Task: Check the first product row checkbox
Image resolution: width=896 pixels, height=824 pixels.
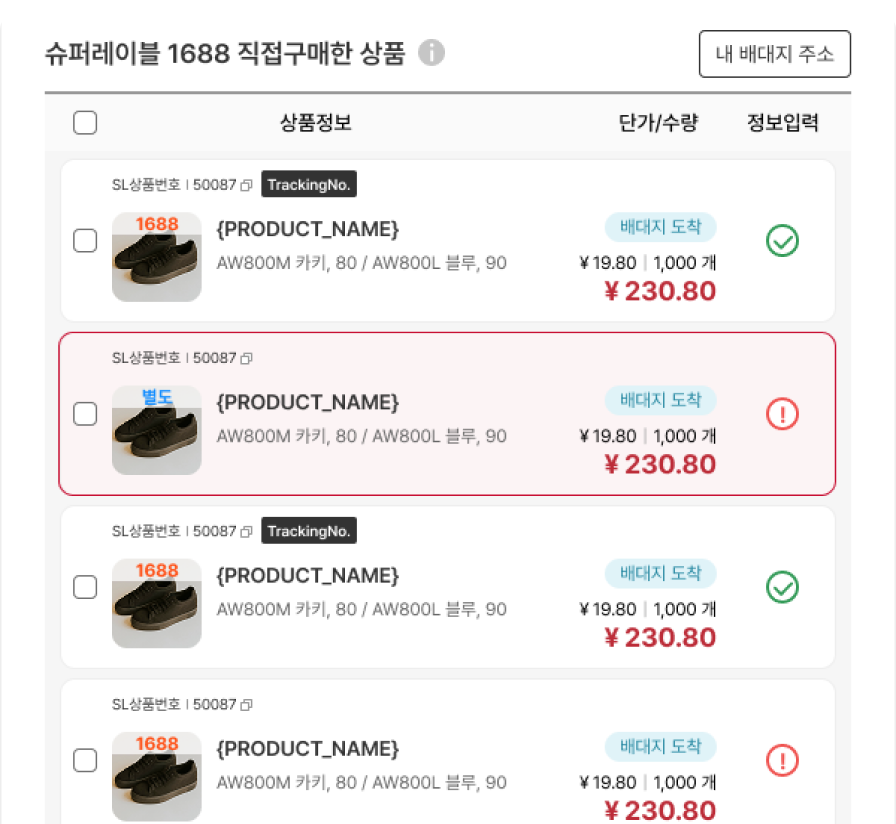Action: point(86,241)
